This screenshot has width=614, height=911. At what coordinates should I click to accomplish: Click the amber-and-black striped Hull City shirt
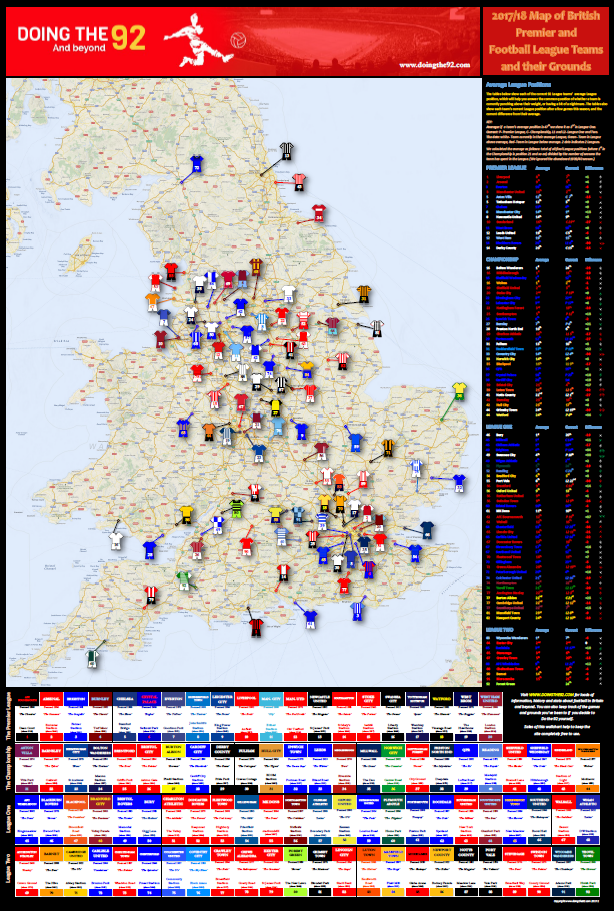pyautogui.click(x=364, y=293)
